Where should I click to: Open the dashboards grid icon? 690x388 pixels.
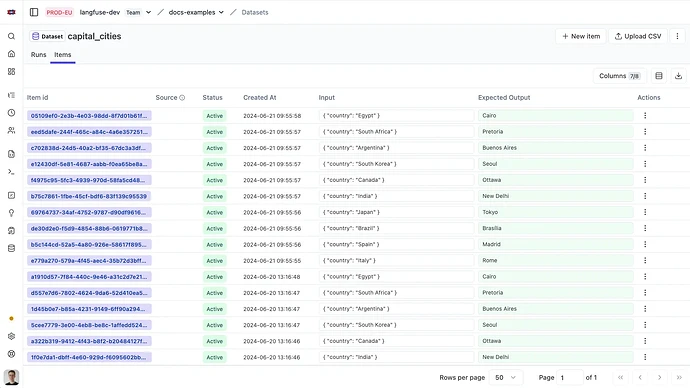tap(11, 71)
